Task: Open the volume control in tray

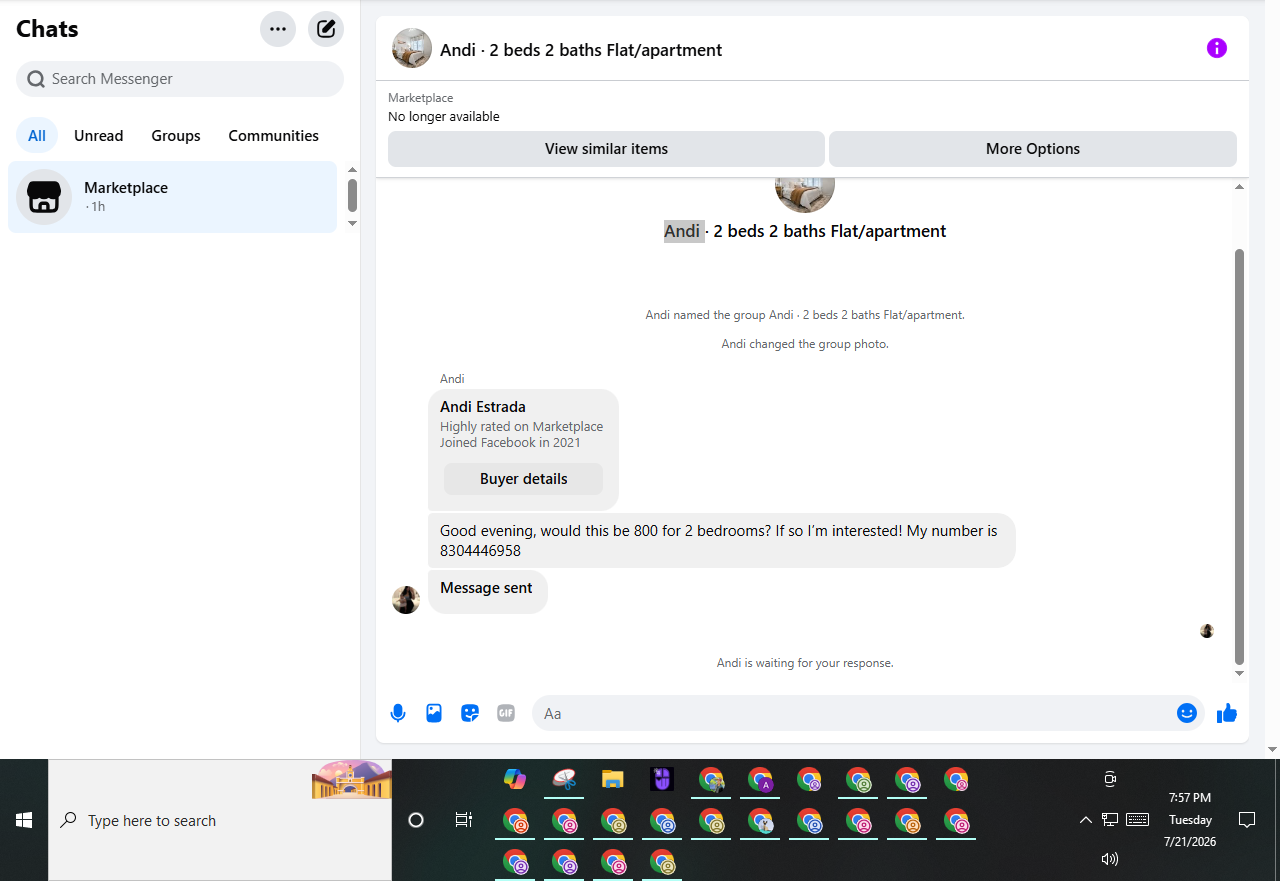Action: pyautogui.click(x=1109, y=859)
